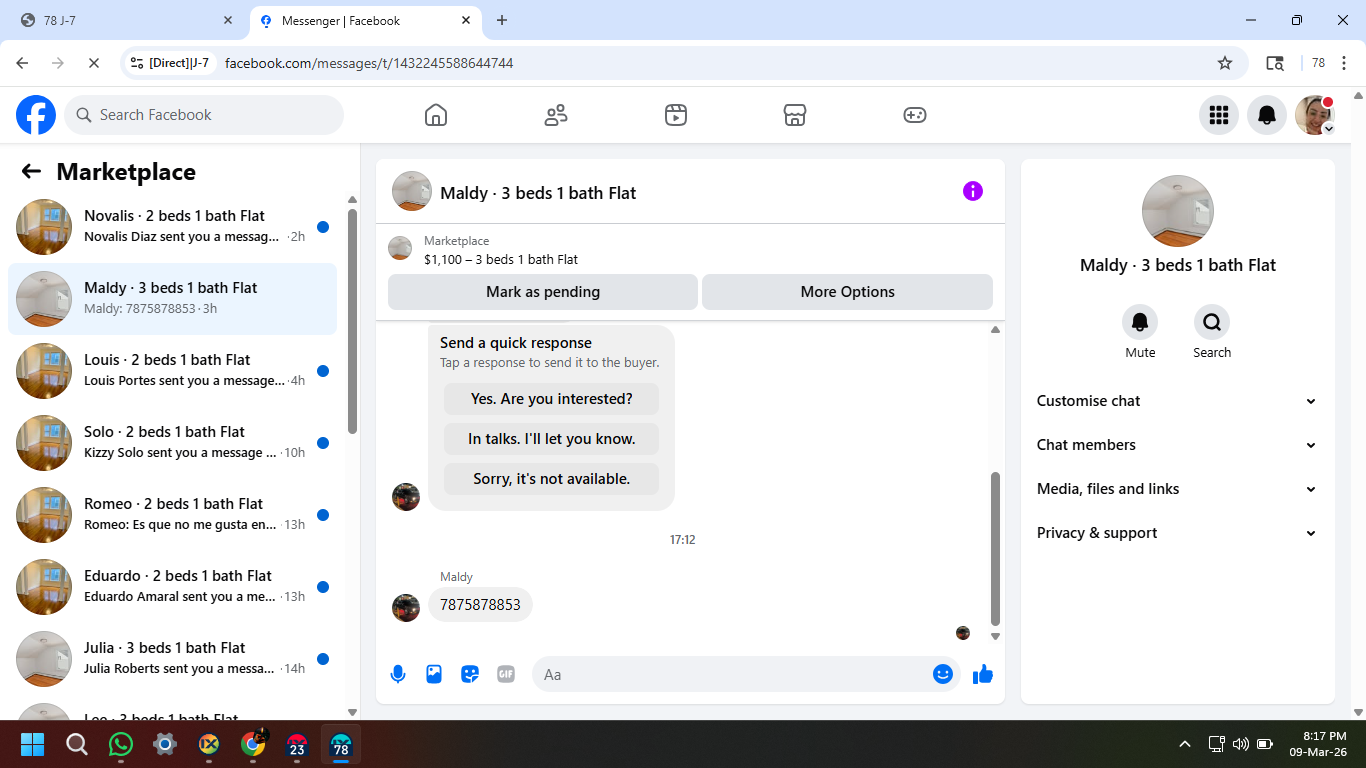
Task: Expand Media, files and links section
Action: [1177, 489]
